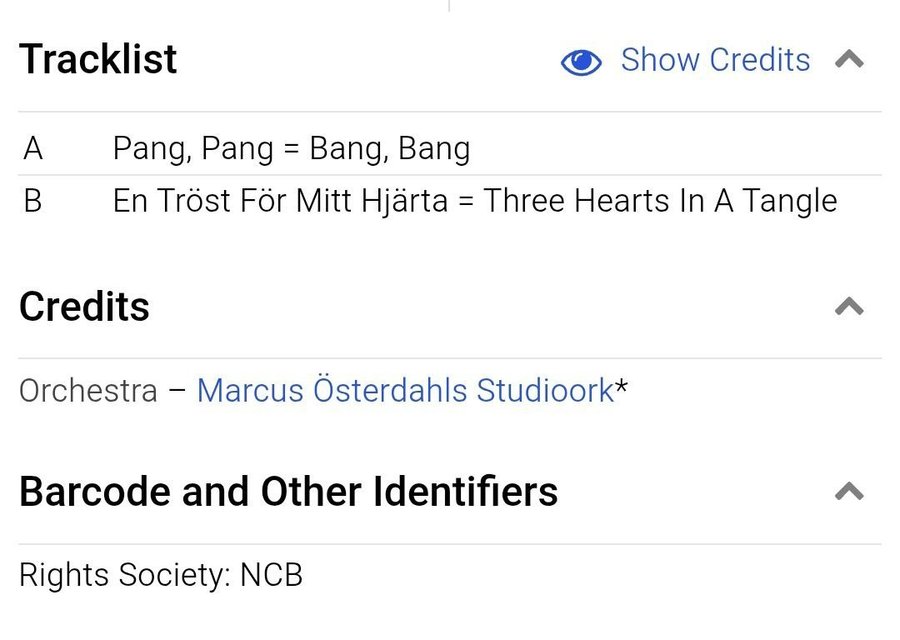This screenshot has height=640, width=900.
Task: Collapse Barcode and Other Identifiers chevron
Action: [849, 491]
